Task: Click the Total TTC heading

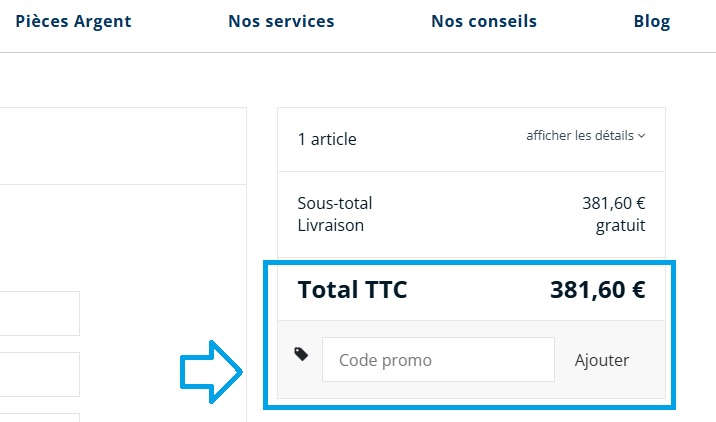Action: (x=353, y=290)
